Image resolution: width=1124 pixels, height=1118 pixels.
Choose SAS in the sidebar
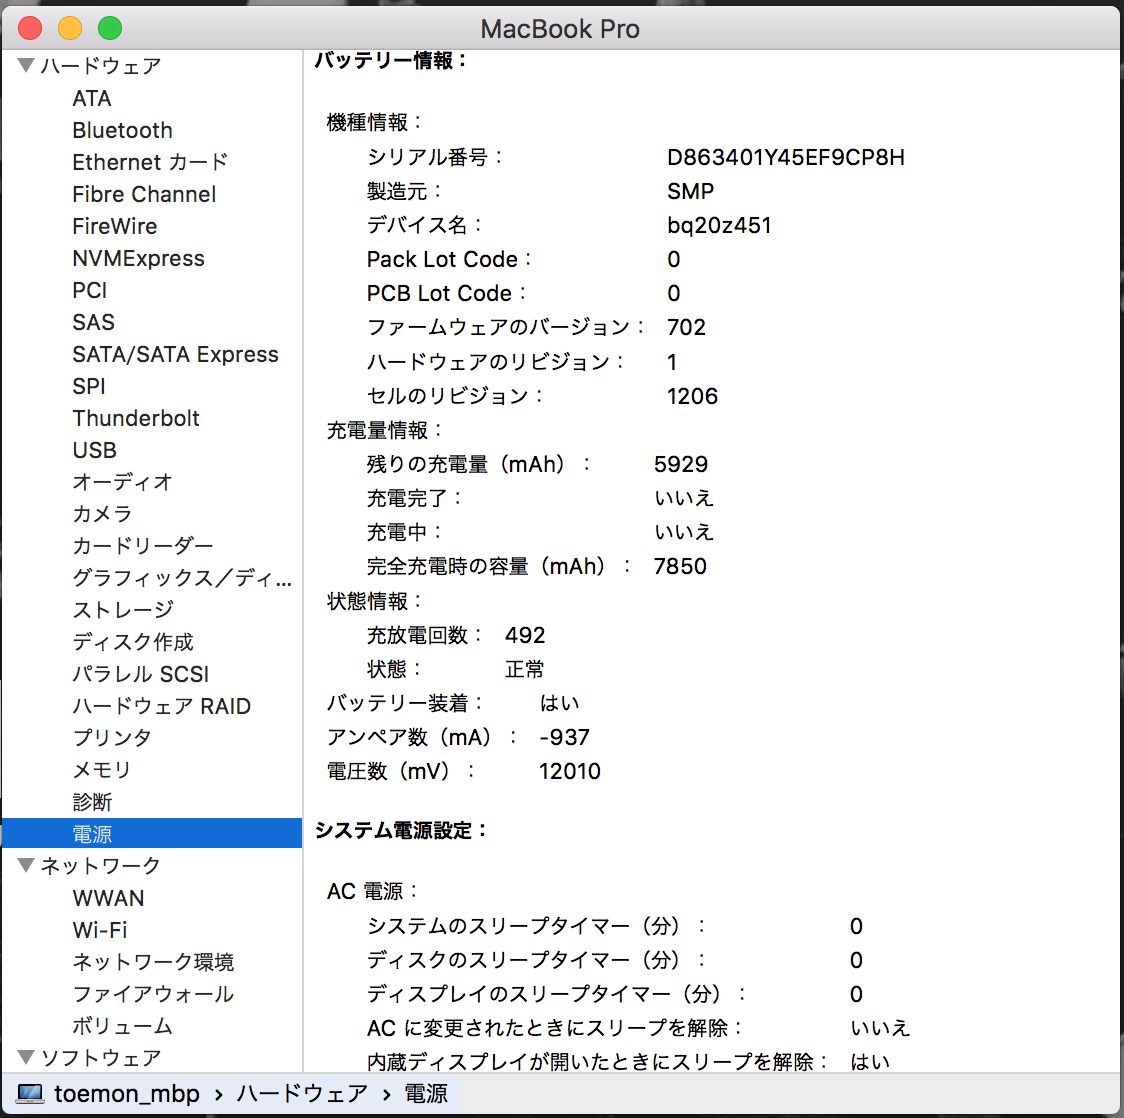[x=93, y=322]
